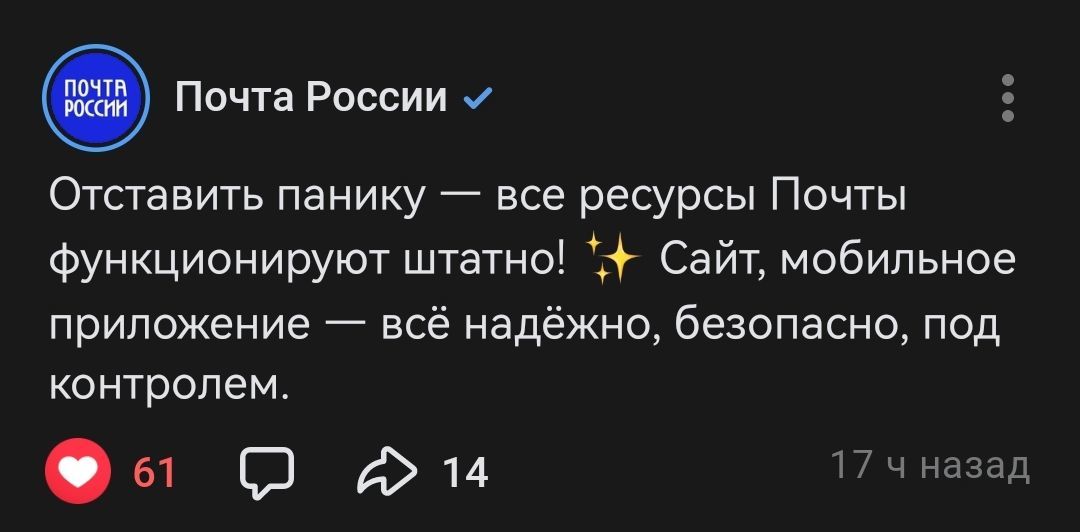The height and width of the screenshot is (532, 1080).
Task: Like the post with the heart icon
Action: (76, 470)
